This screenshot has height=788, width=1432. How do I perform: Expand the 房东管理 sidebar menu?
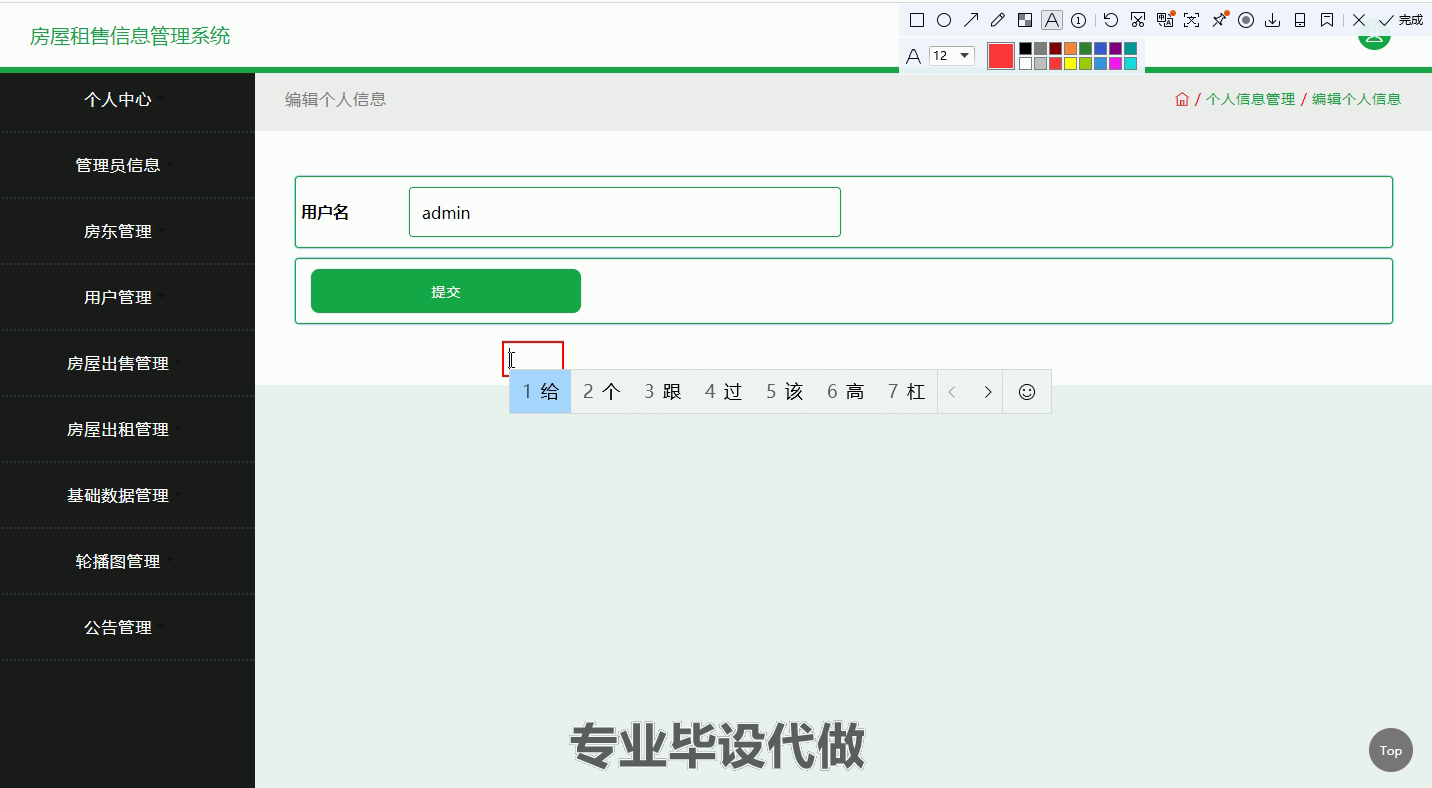(118, 231)
